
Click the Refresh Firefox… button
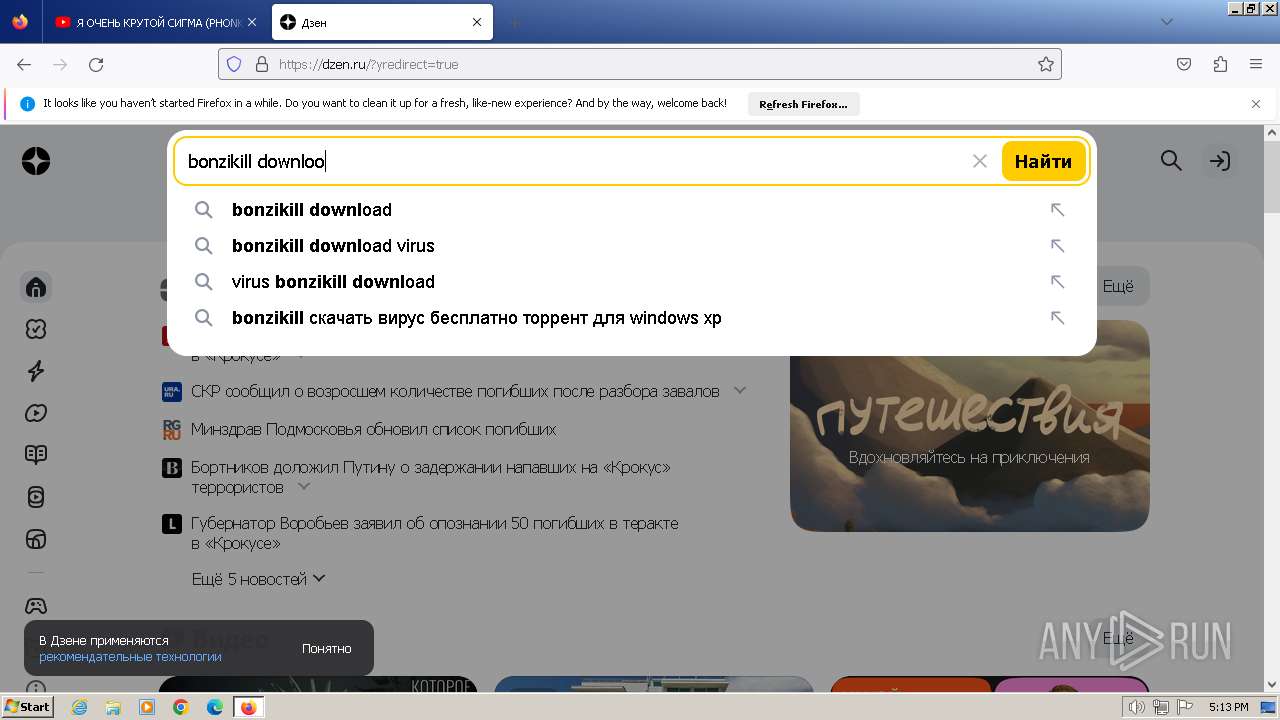coord(803,104)
